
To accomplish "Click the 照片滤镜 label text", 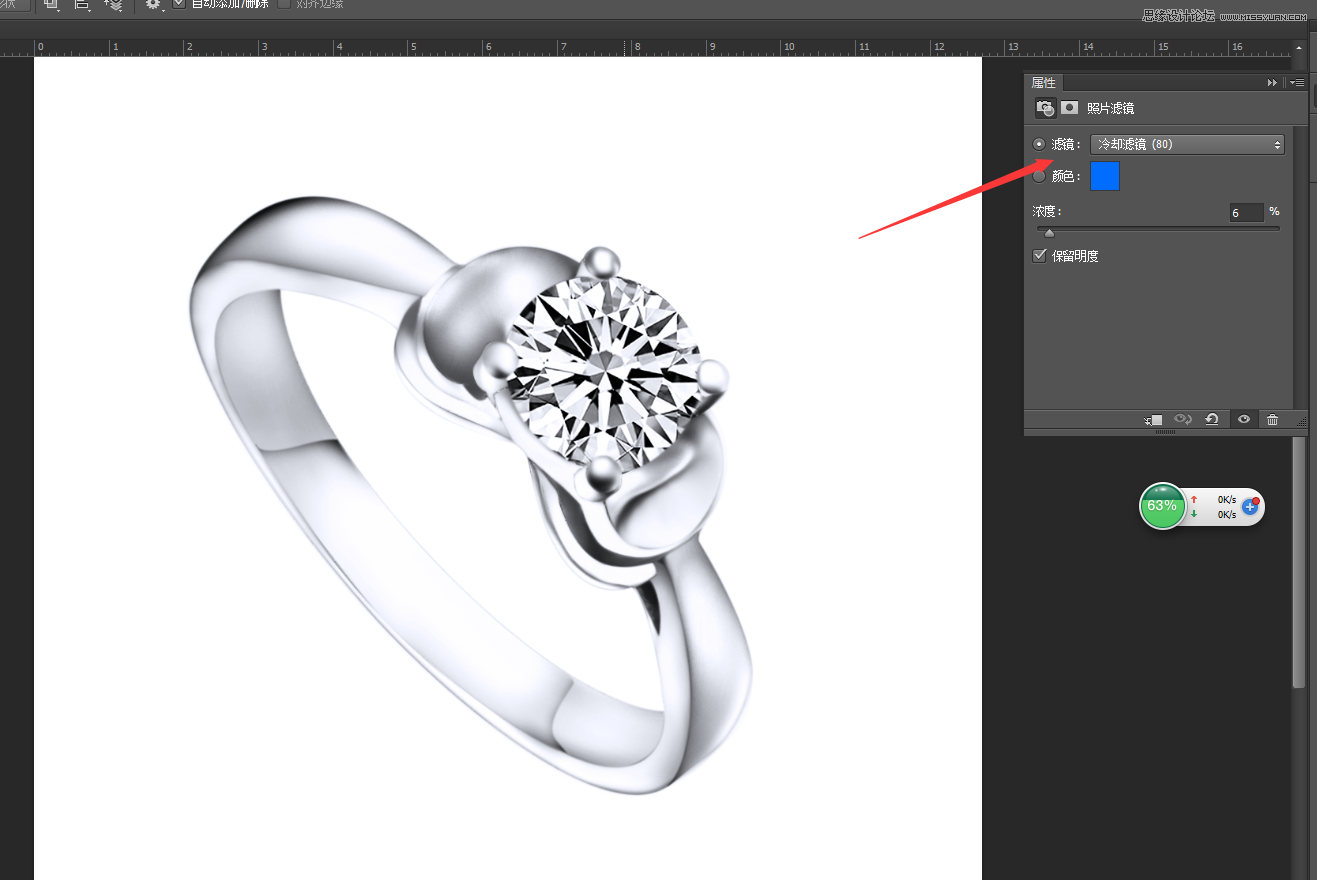I will (x=1111, y=108).
